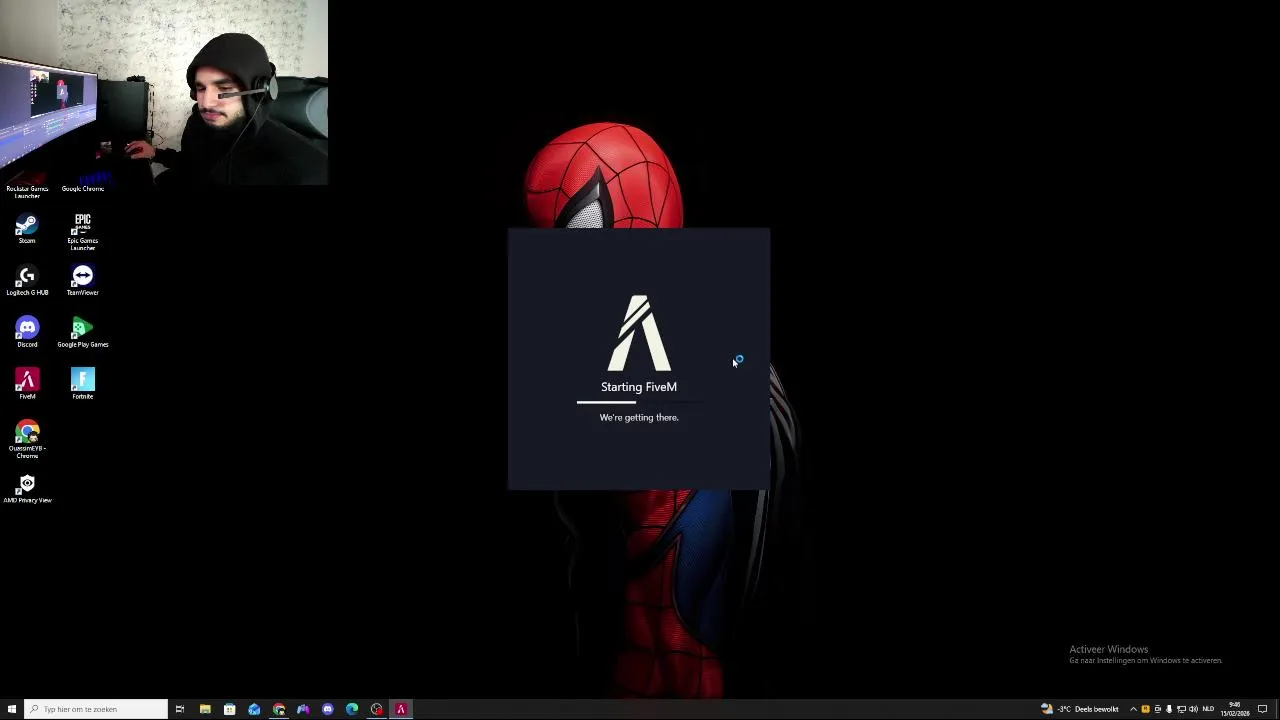
Task: Expand the hidden system tray icons
Action: pyautogui.click(x=1133, y=709)
